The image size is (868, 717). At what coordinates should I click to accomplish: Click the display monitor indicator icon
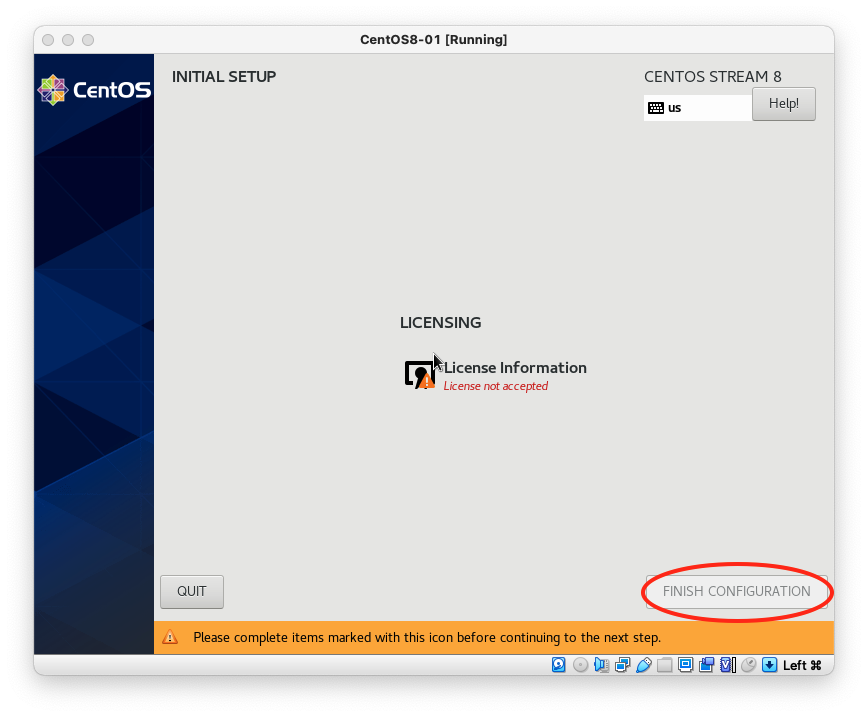pos(685,664)
